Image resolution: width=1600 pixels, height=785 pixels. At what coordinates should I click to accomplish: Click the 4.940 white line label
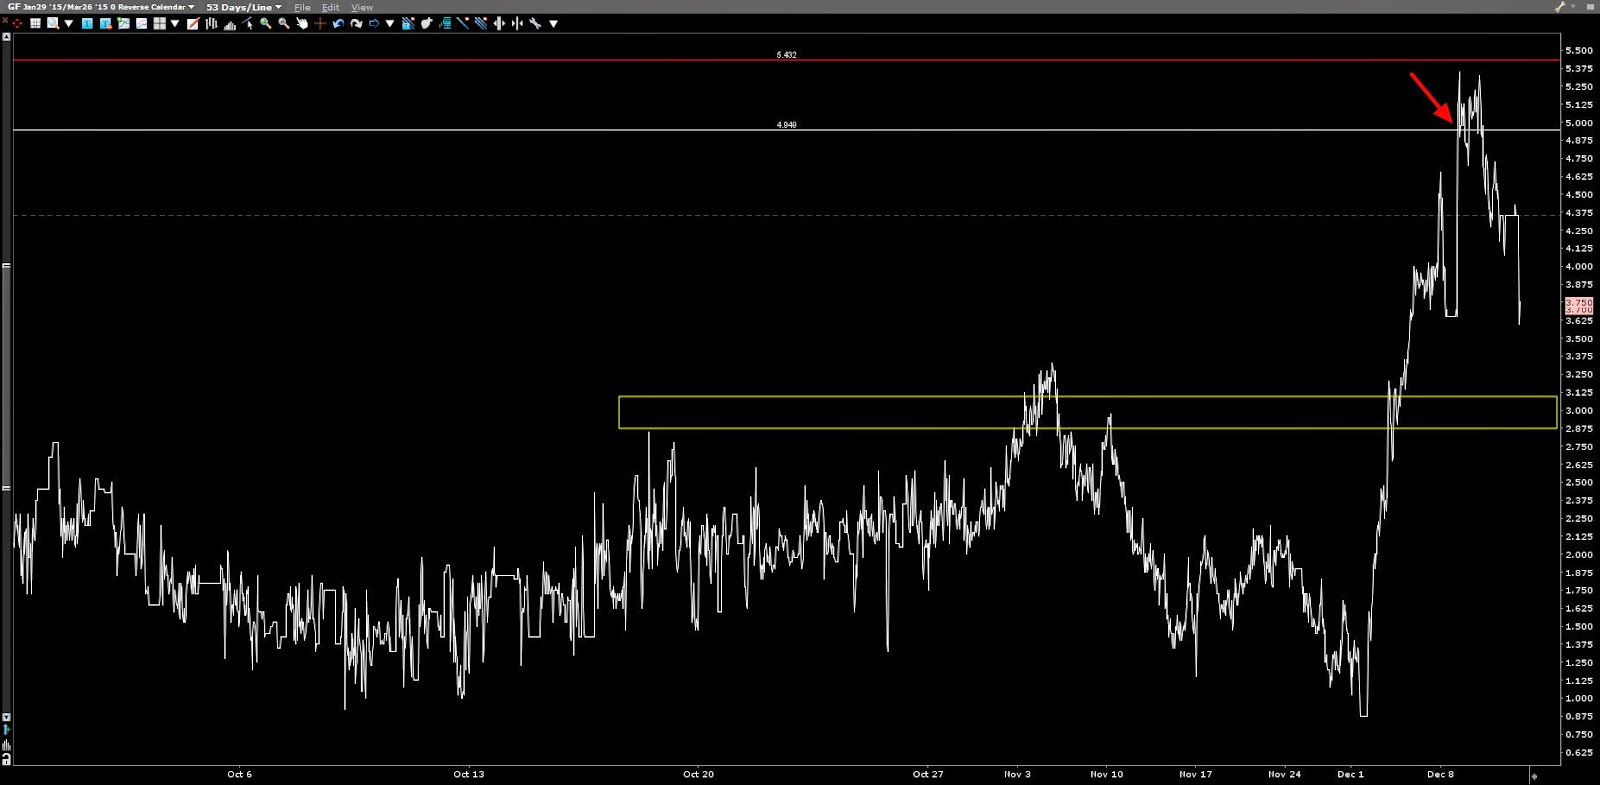[x=786, y=125]
